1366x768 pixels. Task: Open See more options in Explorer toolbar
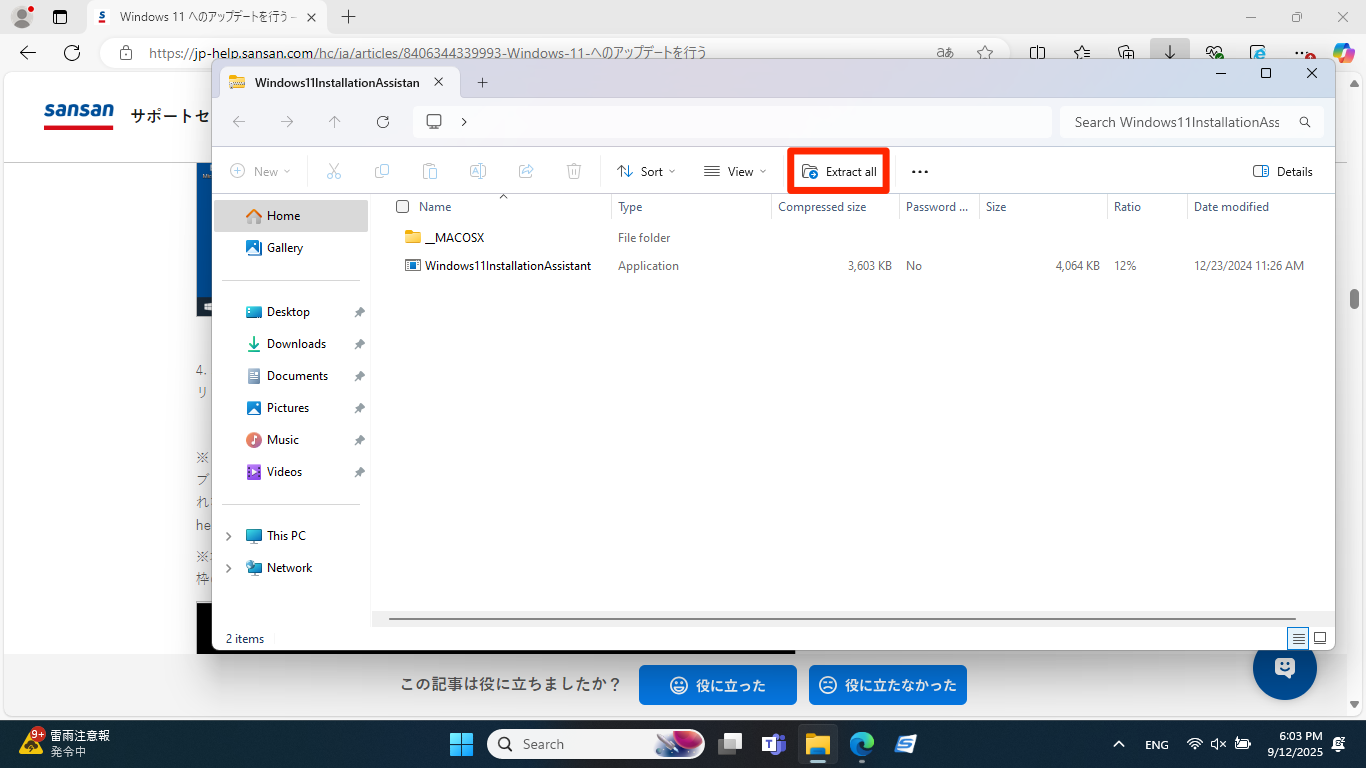pyautogui.click(x=920, y=172)
